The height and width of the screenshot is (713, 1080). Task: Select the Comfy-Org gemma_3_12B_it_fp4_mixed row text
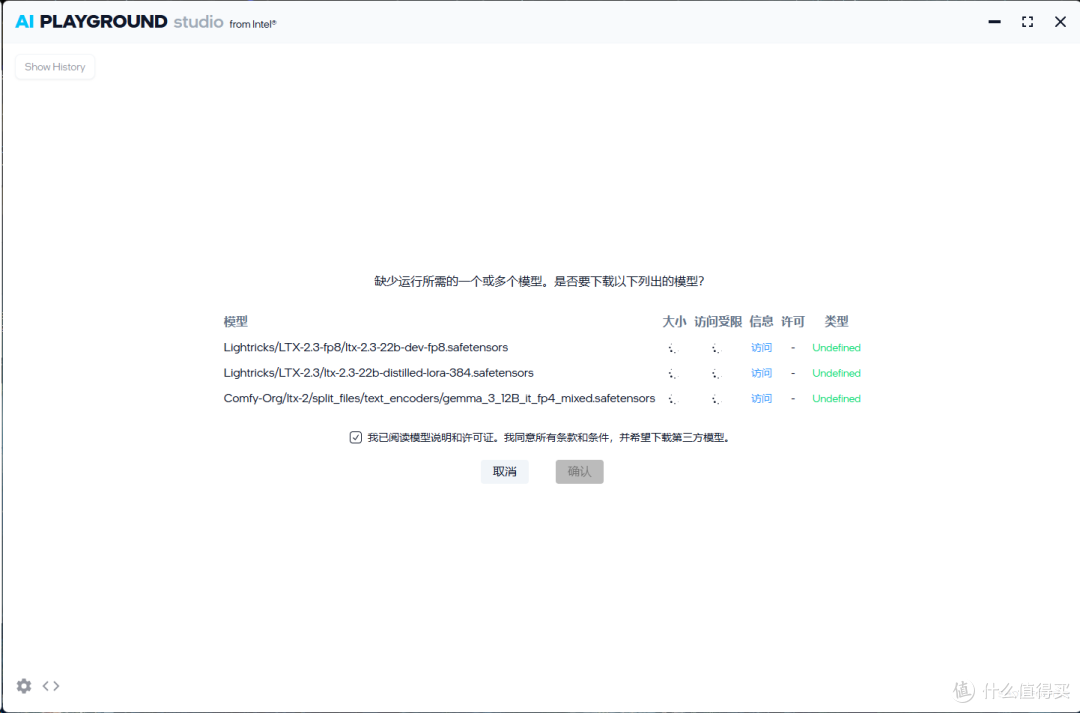(x=439, y=399)
